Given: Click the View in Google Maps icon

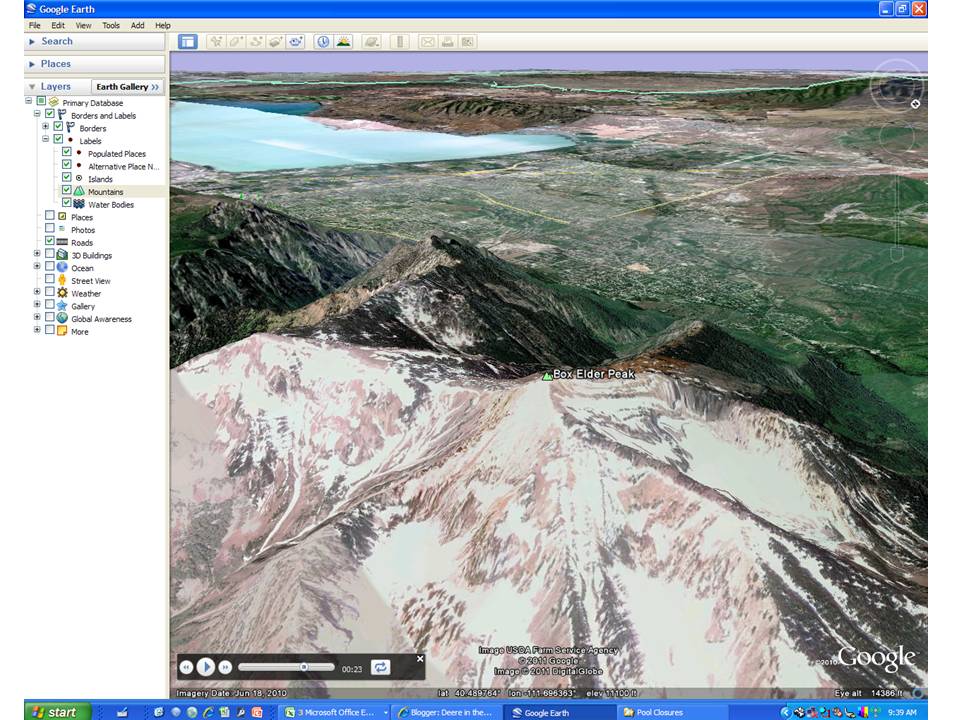Looking at the screenshot, I should 468,42.
